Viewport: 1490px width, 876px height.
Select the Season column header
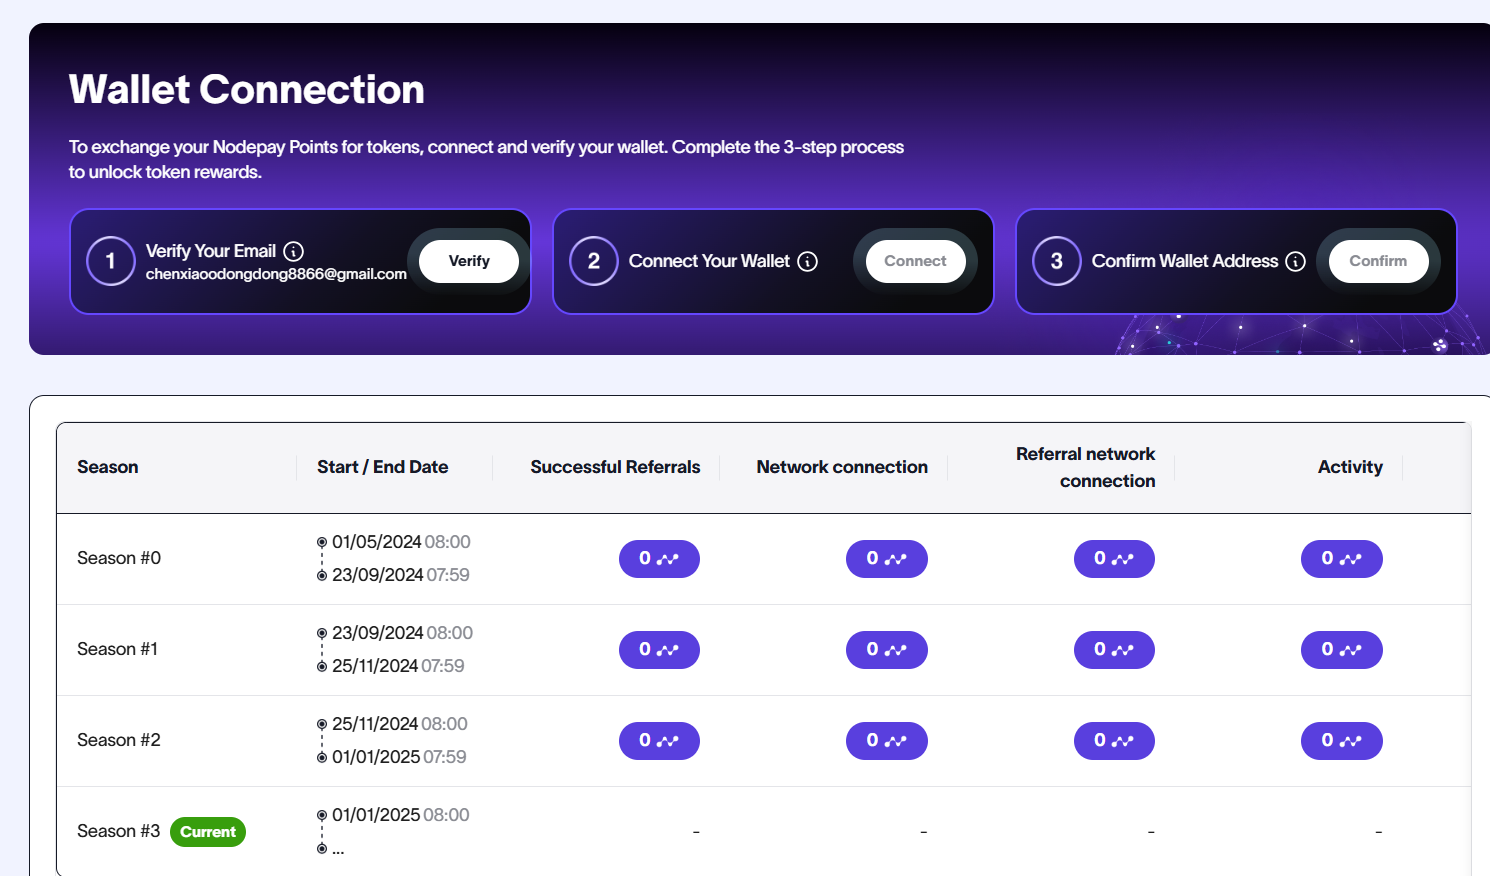(x=108, y=467)
